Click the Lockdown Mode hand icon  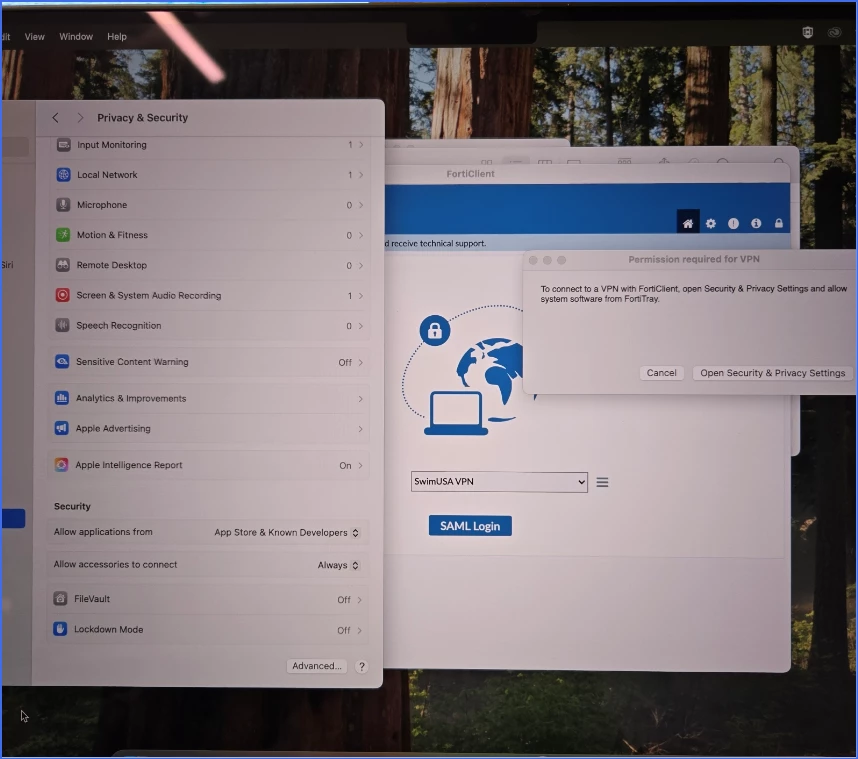[x=60, y=629]
